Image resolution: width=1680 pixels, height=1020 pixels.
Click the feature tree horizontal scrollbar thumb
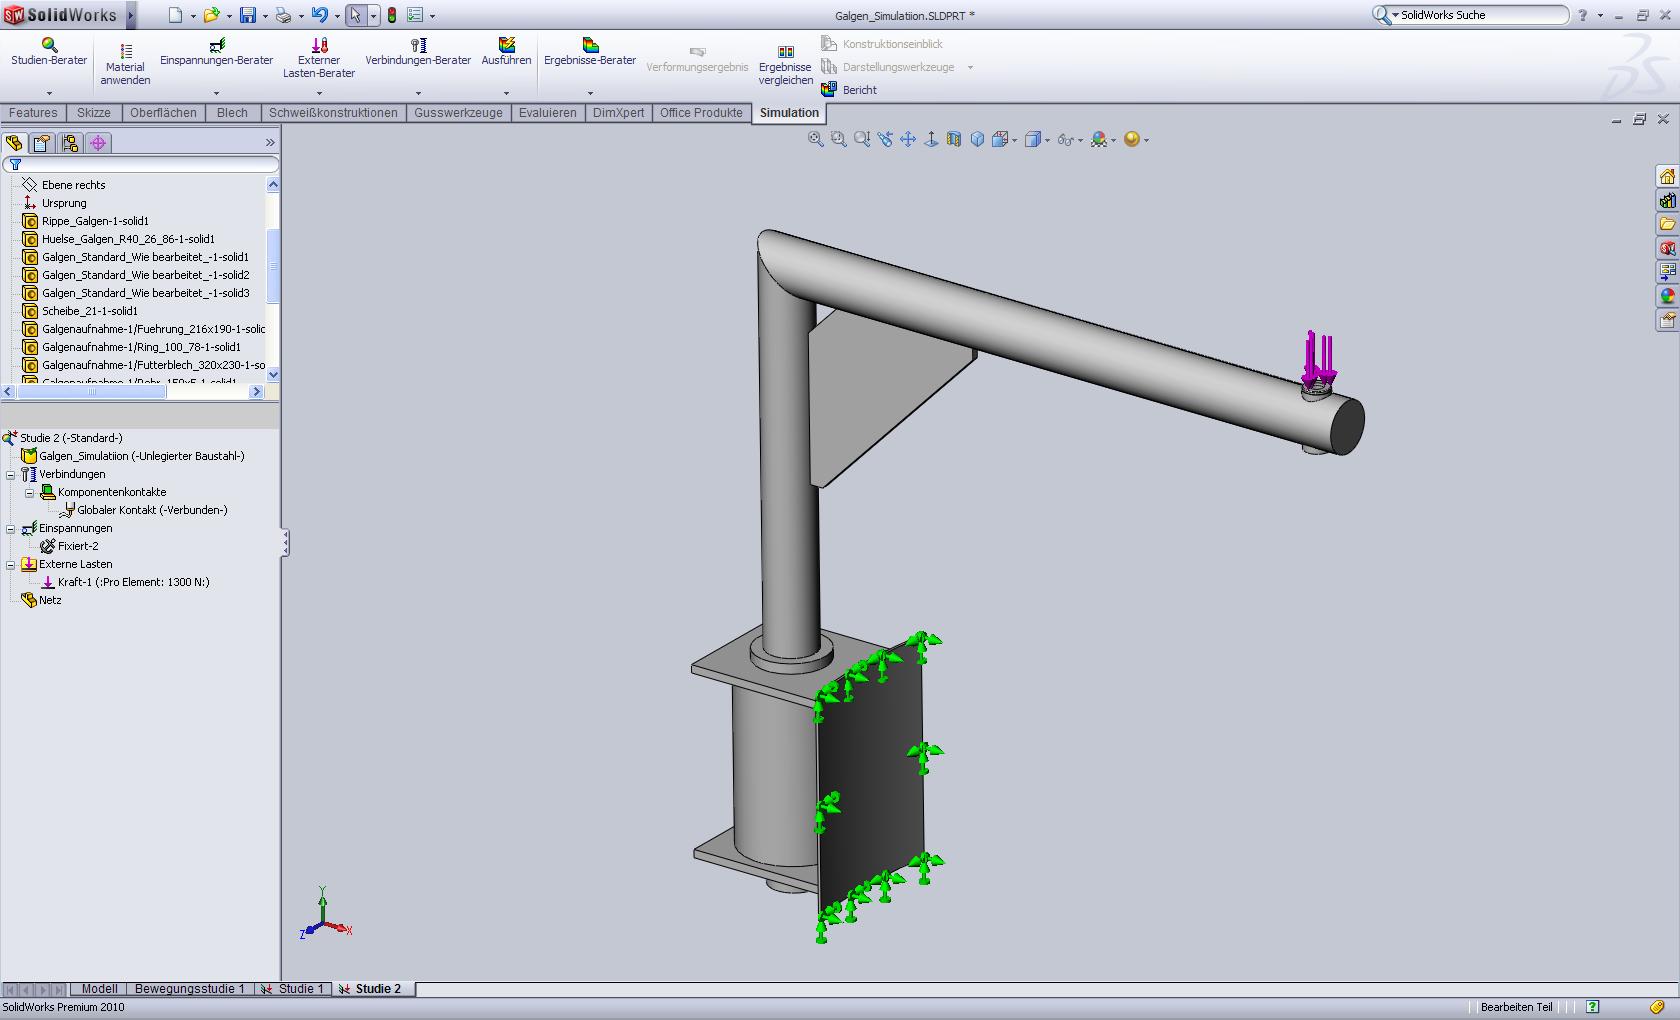tap(90, 392)
